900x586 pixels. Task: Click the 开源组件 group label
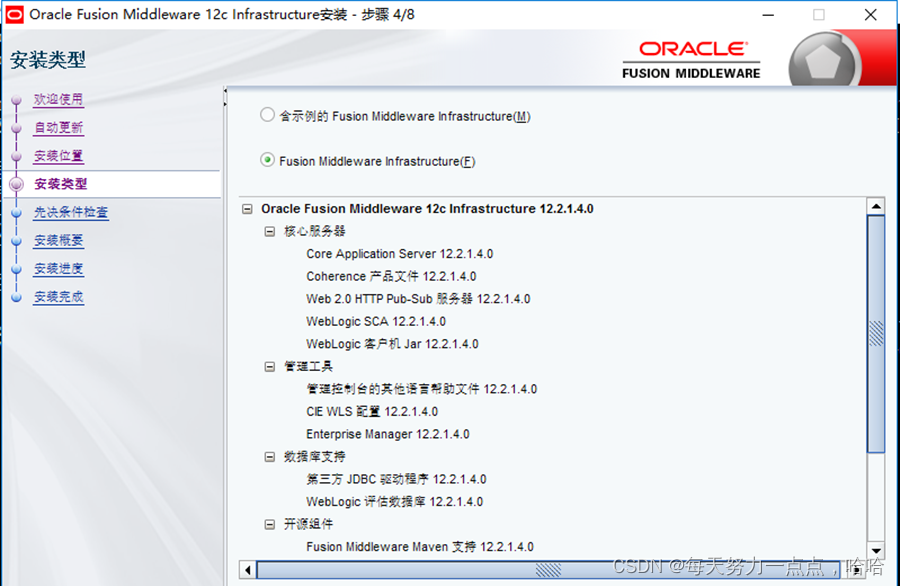click(x=308, y=524)
